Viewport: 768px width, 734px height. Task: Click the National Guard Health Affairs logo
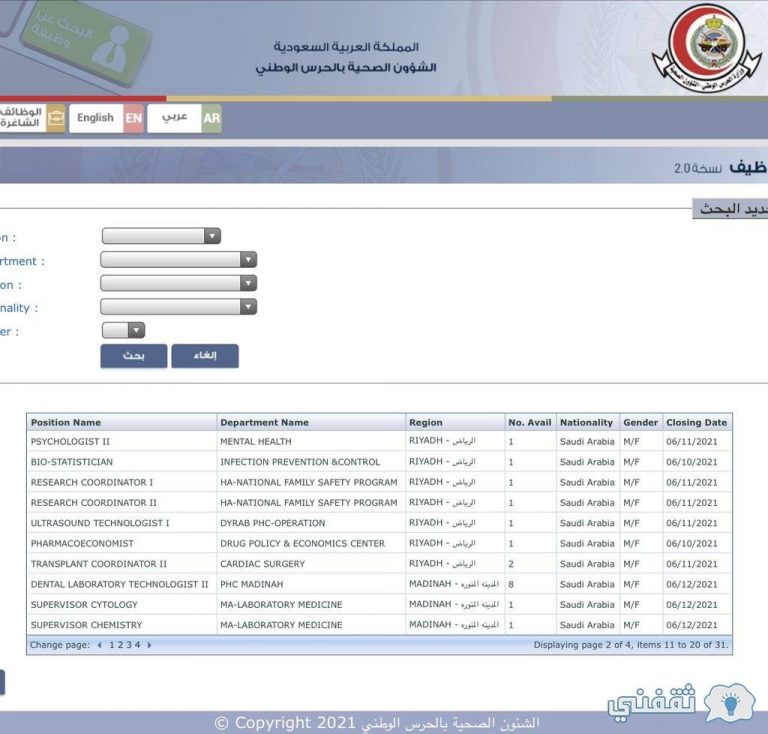click(707, 49)
